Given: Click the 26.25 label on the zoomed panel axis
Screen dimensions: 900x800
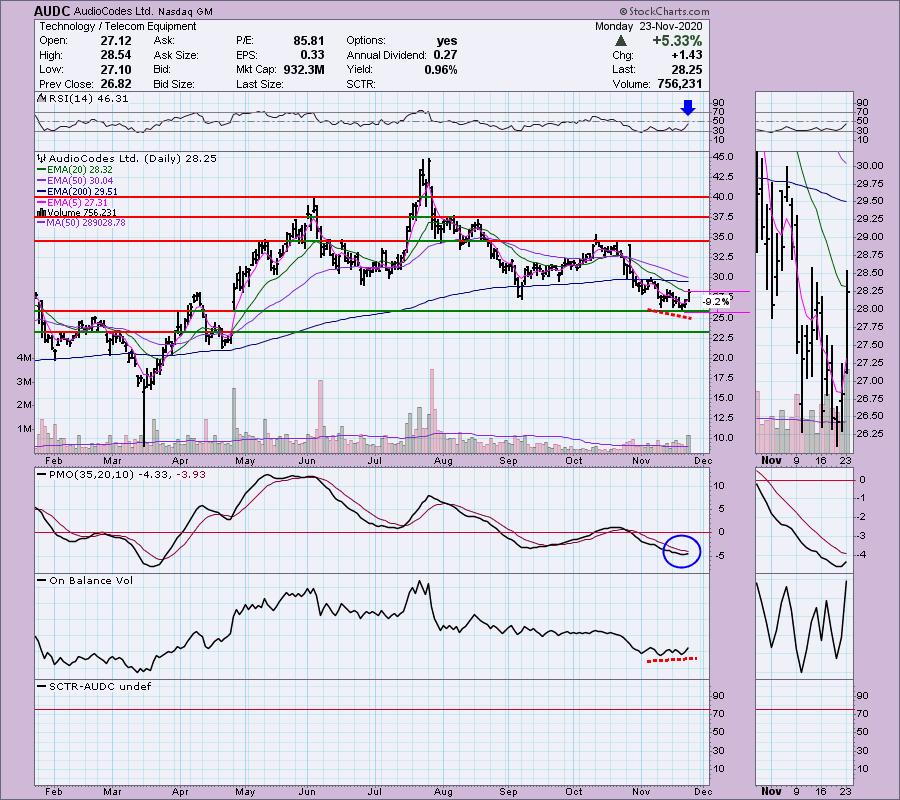Looking at the screenshot, I should click(x=870, y=433).
